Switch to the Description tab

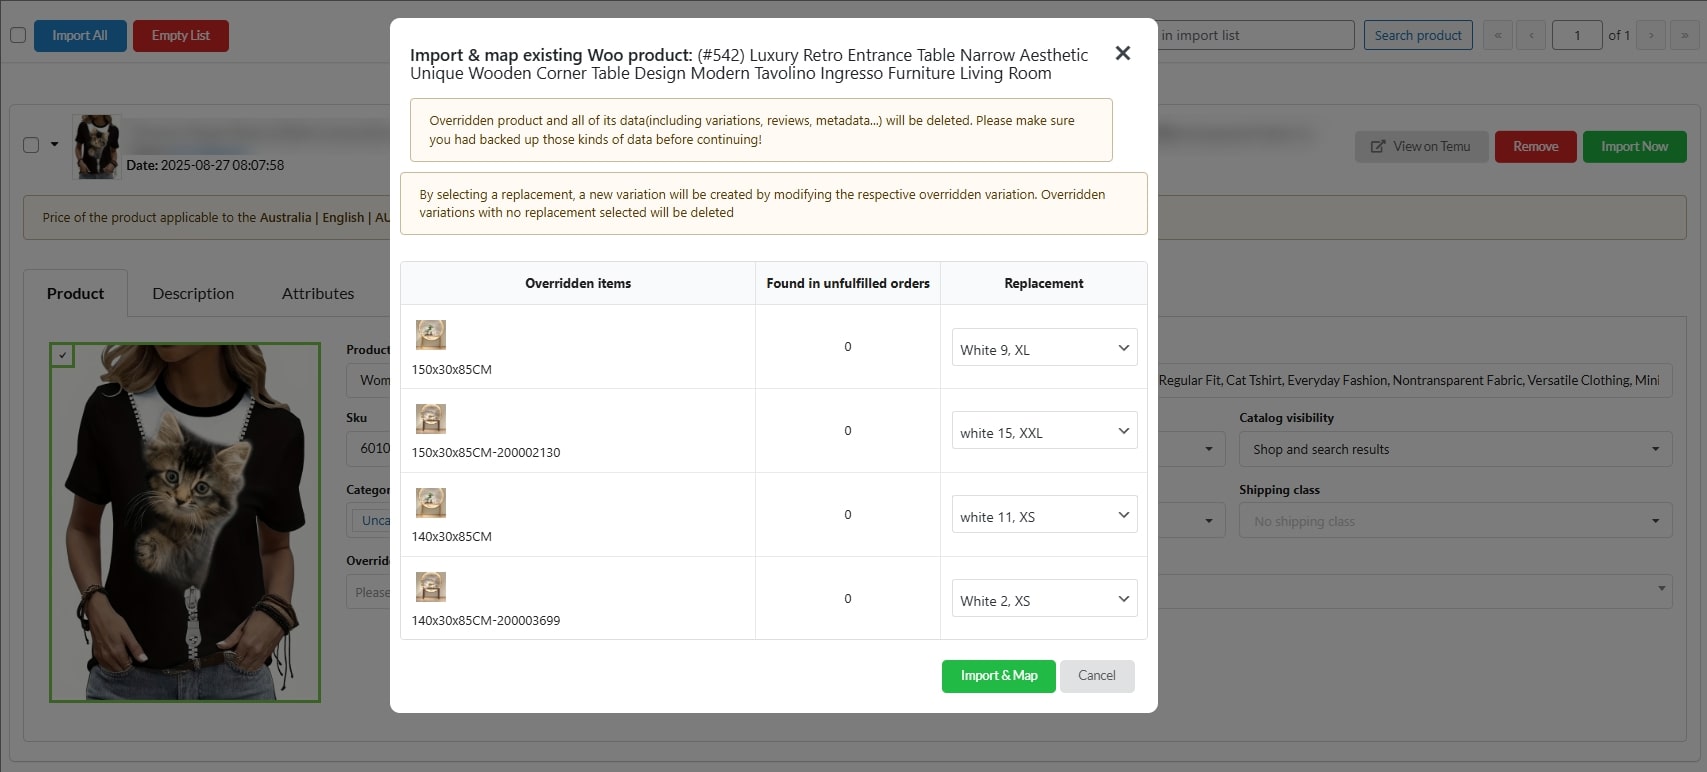[193, 293]
